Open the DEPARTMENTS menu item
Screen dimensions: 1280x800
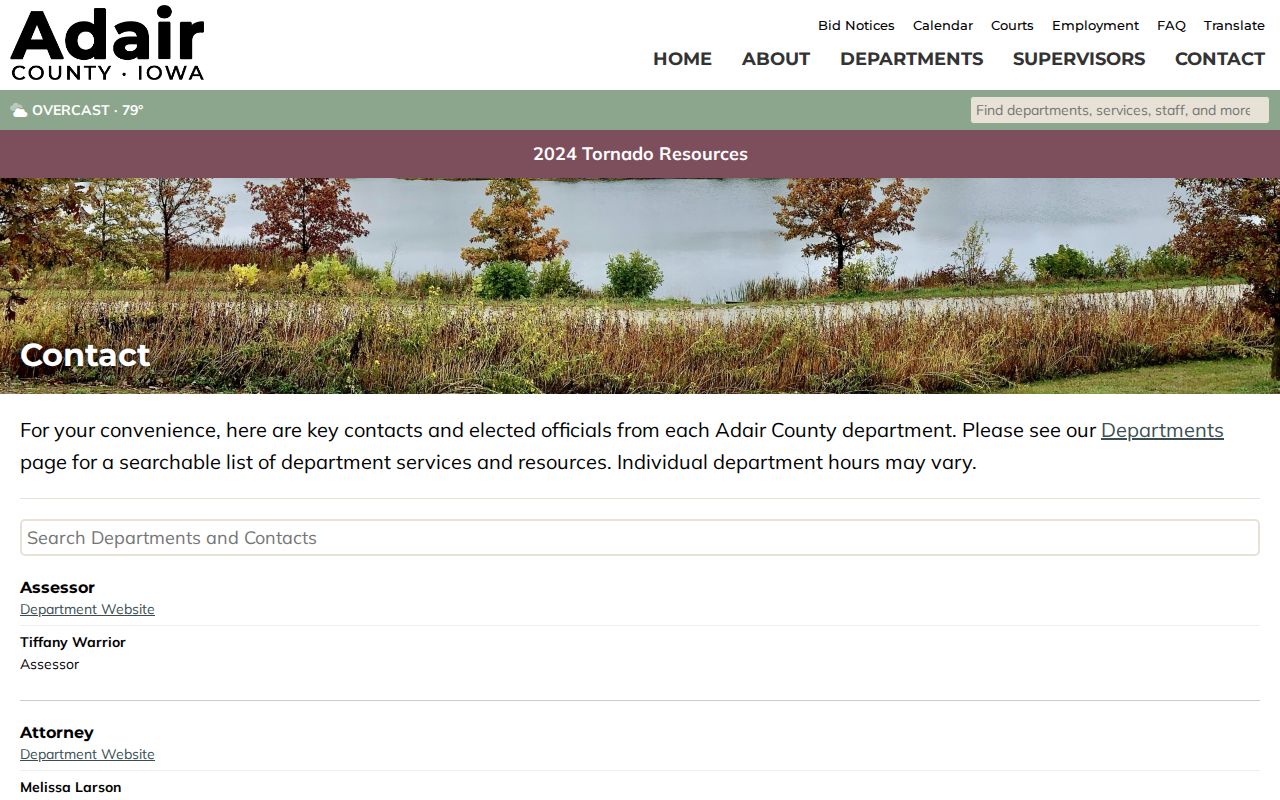point(911,59)
